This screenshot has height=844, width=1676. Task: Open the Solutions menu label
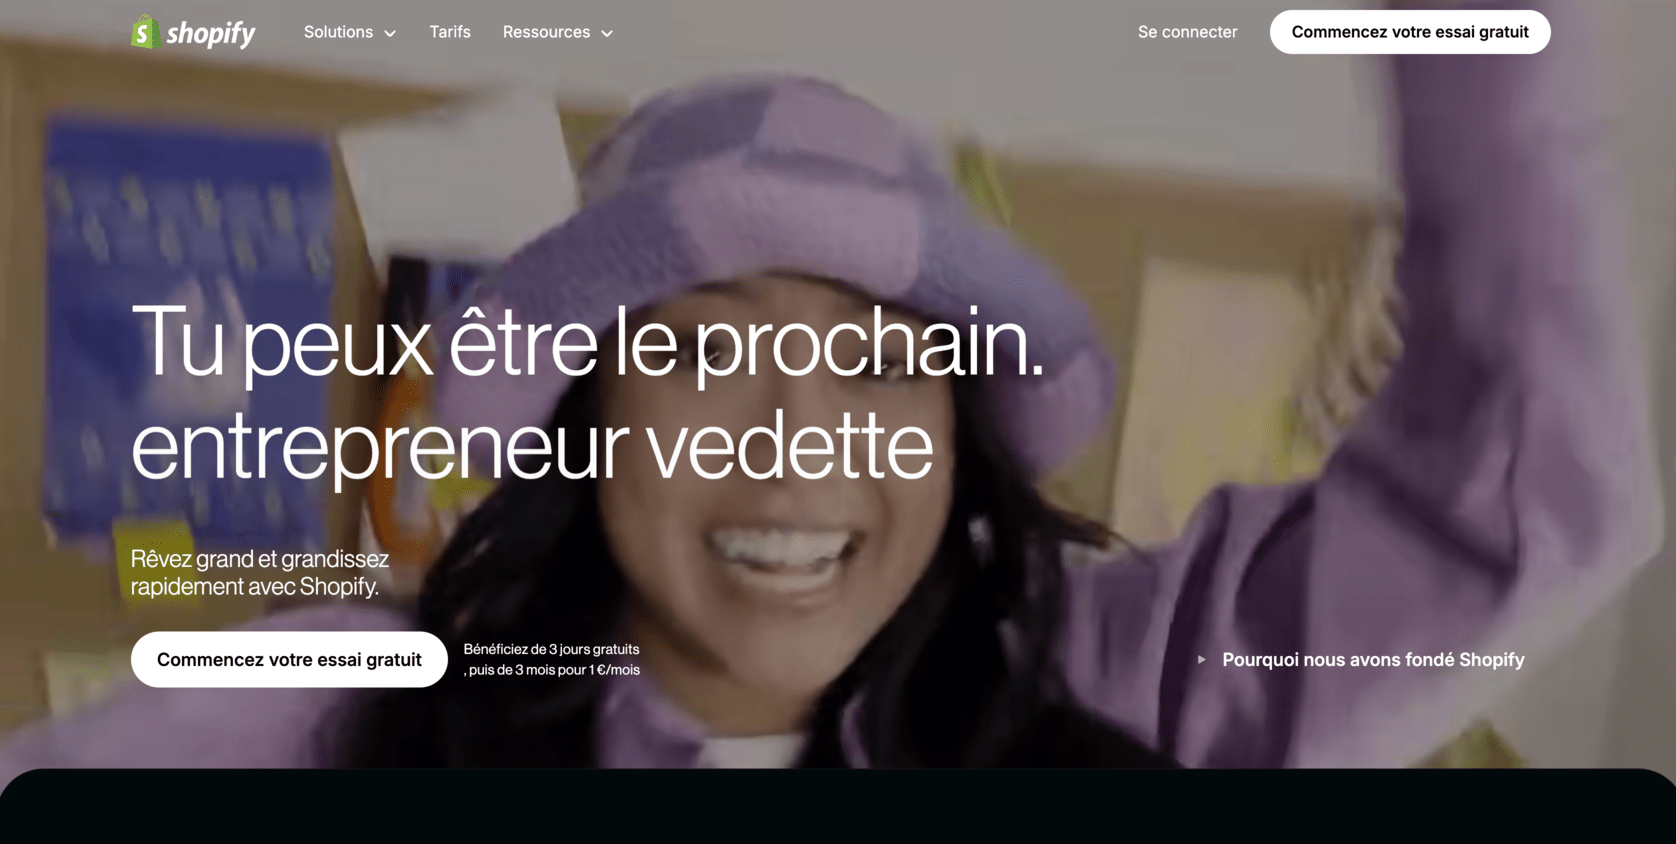pyautogui.click(x=338, y=32)
